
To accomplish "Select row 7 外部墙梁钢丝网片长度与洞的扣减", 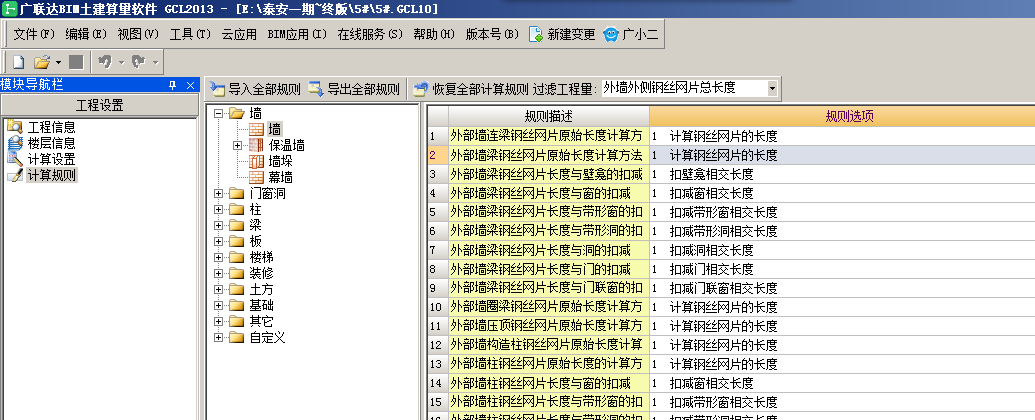I will (x=549, y=250).
